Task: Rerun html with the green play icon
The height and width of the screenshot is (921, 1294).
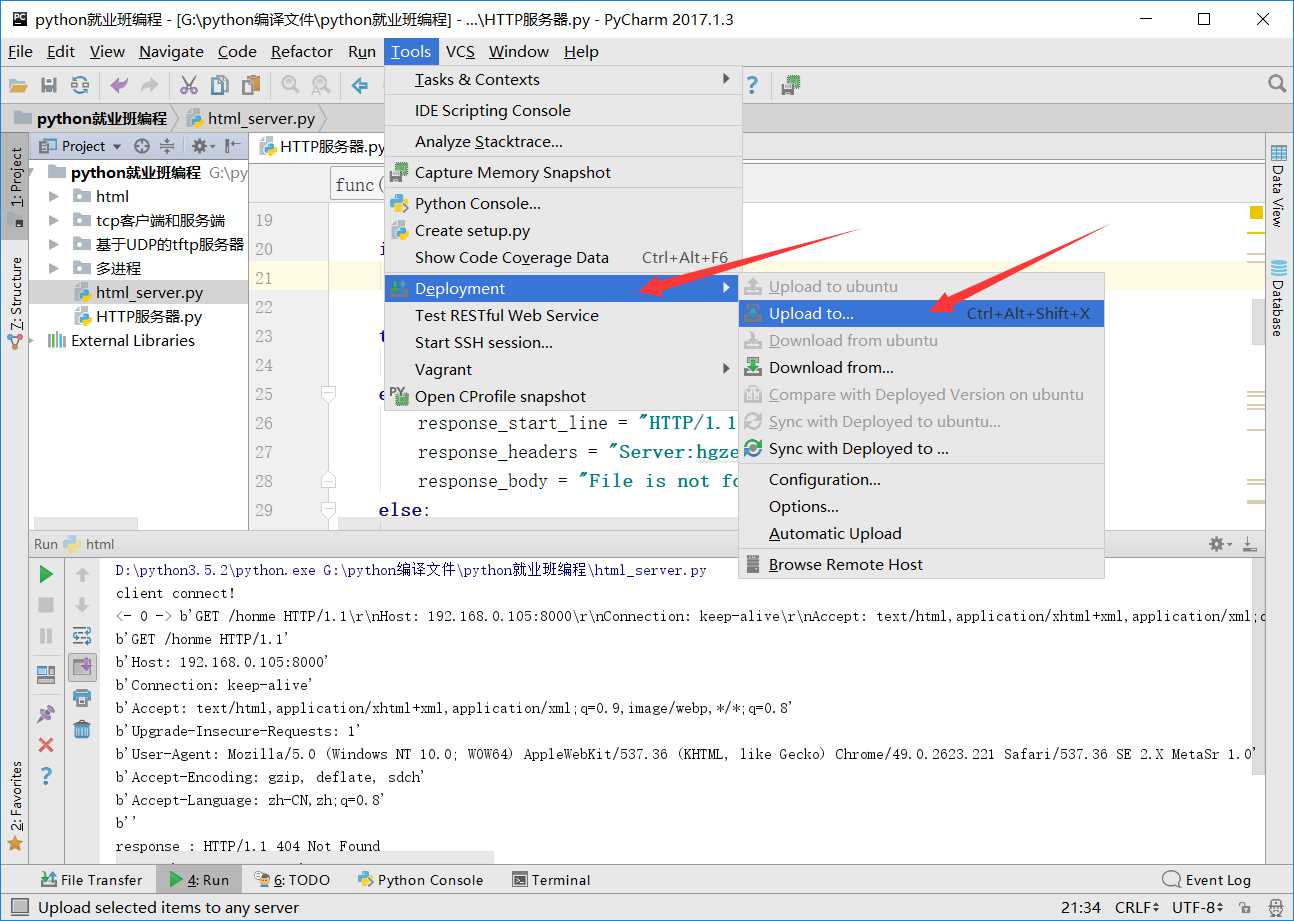Action: 46,574
